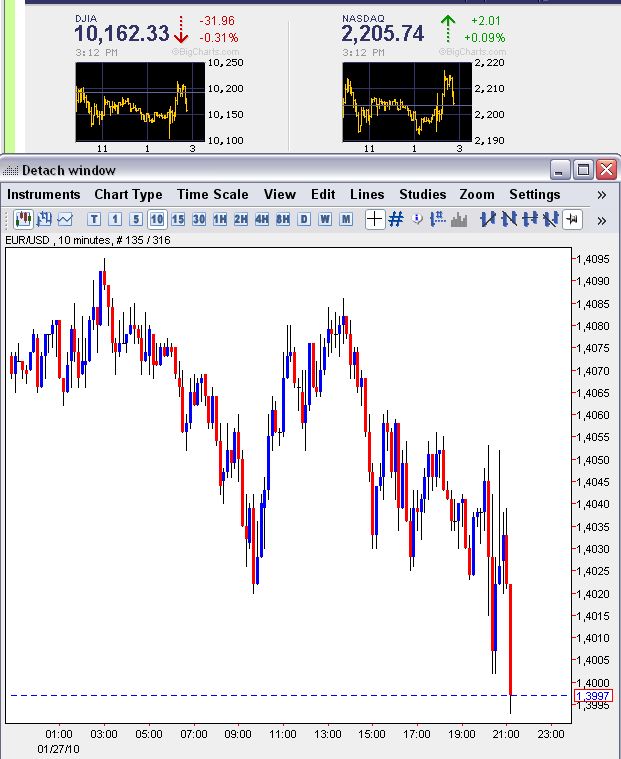This screenshot has height=759, width=621.
Task: Click the toolbar drag handle grip
Action: (x=7, y=220)
